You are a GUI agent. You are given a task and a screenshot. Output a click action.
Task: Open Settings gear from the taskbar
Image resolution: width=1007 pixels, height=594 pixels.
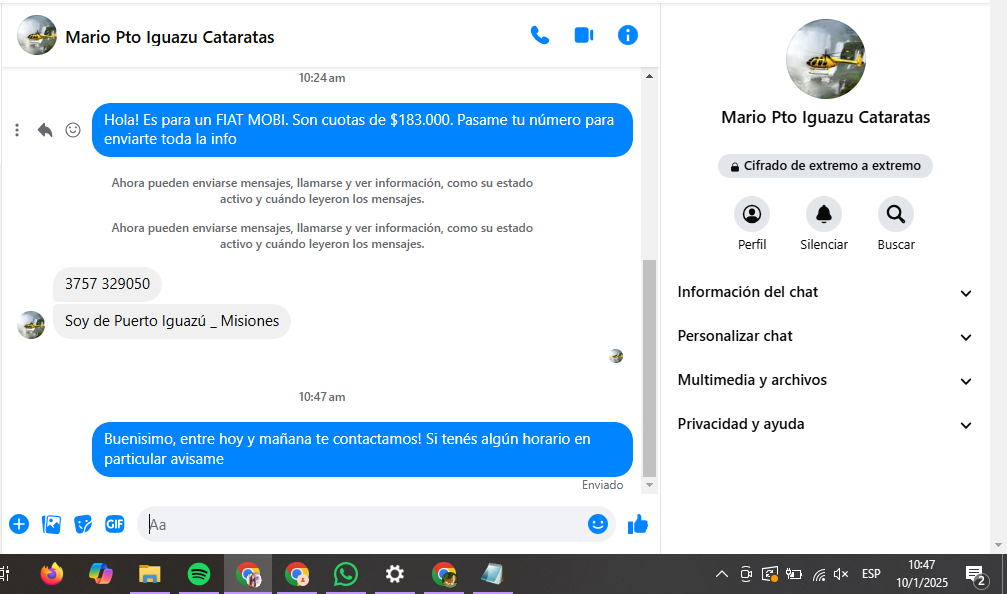pos(394,573)
